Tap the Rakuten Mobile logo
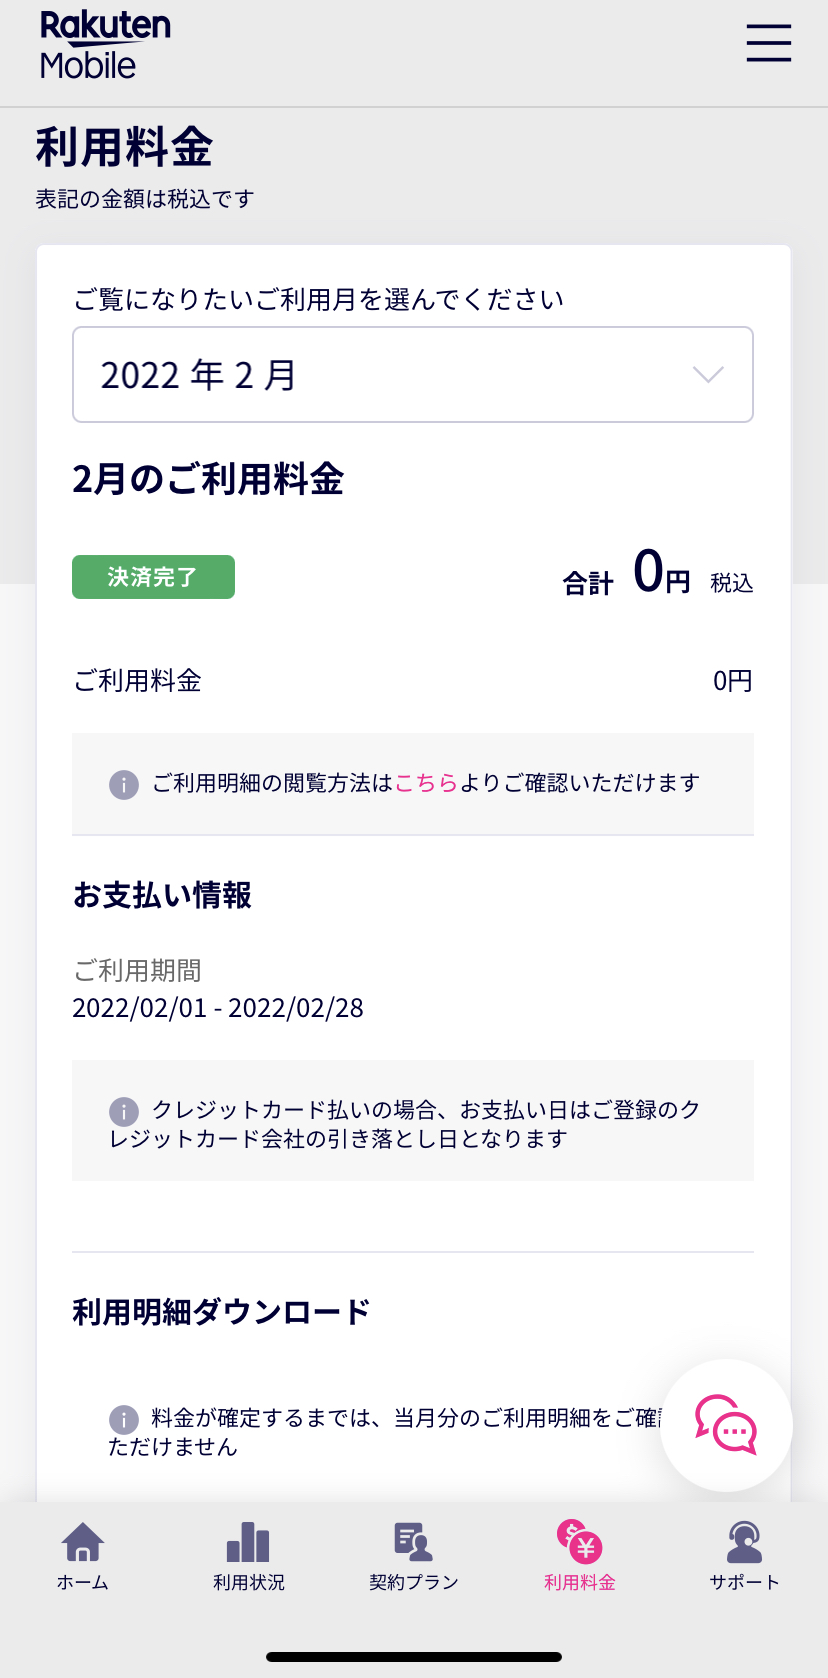The image size is (828, 1678). (x=105, y=45)
